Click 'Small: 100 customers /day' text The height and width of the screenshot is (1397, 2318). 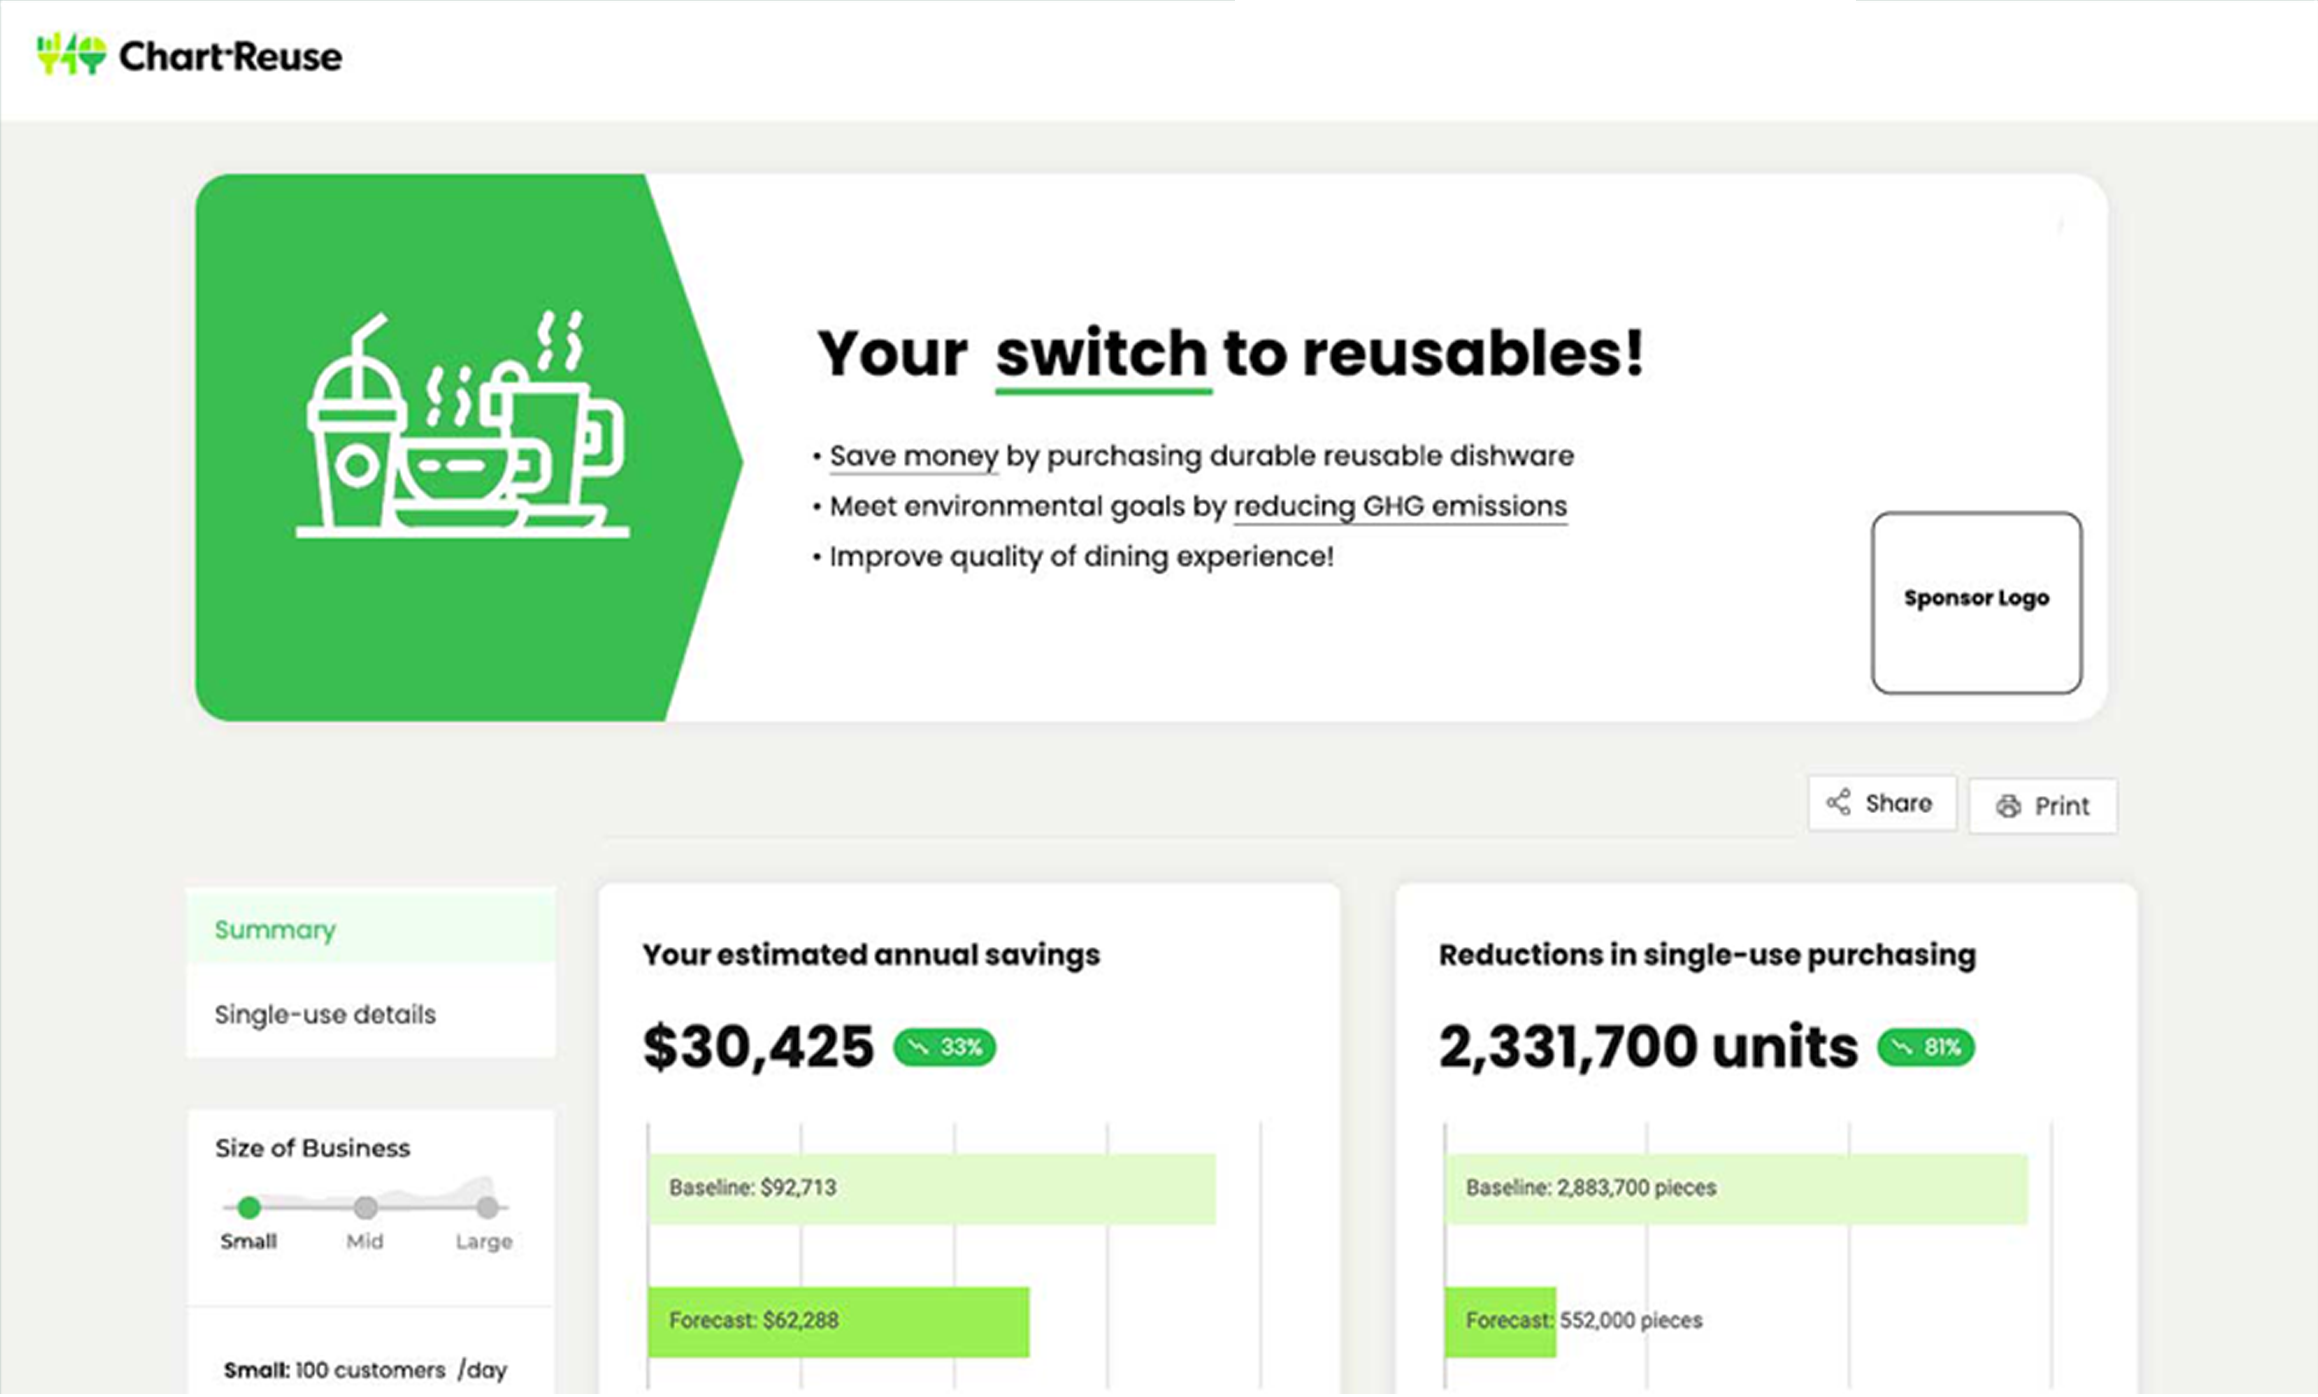tap(365, 1370)
